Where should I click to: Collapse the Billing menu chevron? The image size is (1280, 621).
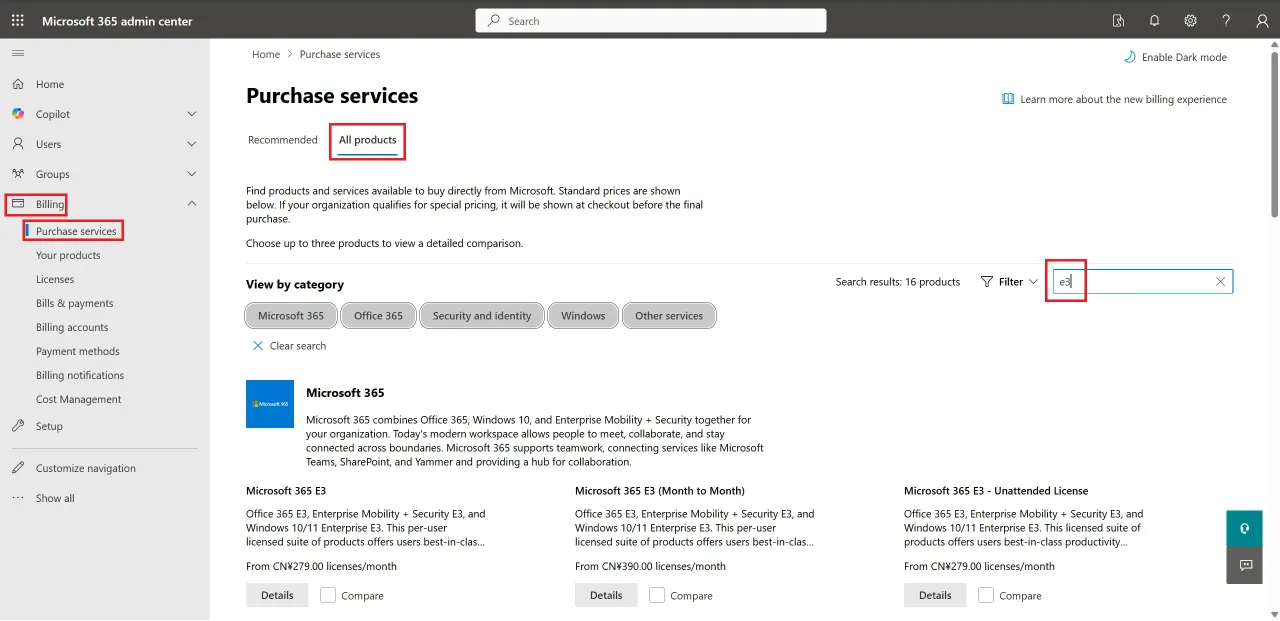(x=192, y=204)
